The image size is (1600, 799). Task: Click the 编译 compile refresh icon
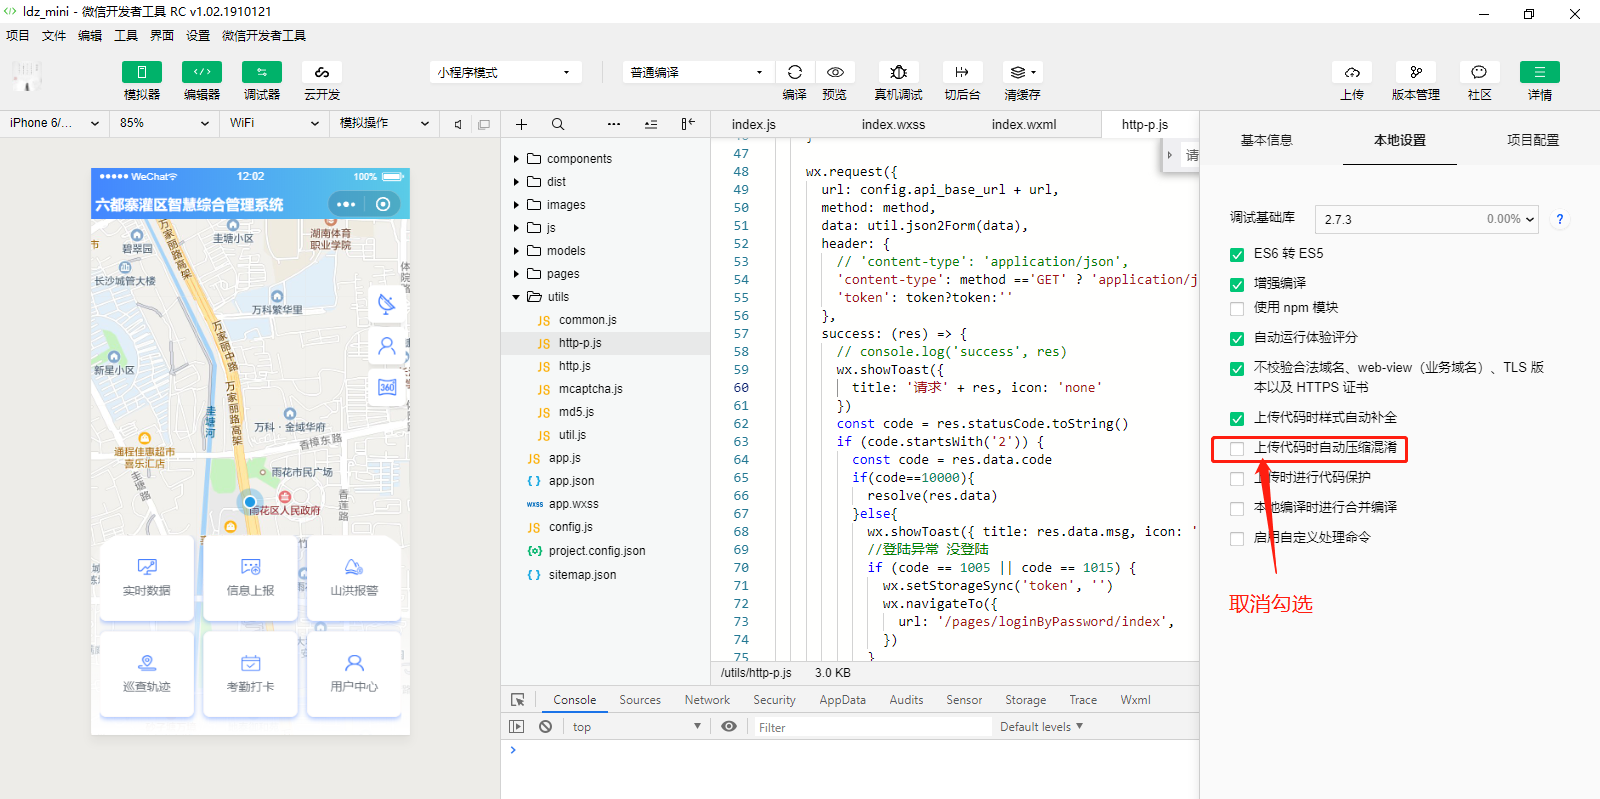795,72
